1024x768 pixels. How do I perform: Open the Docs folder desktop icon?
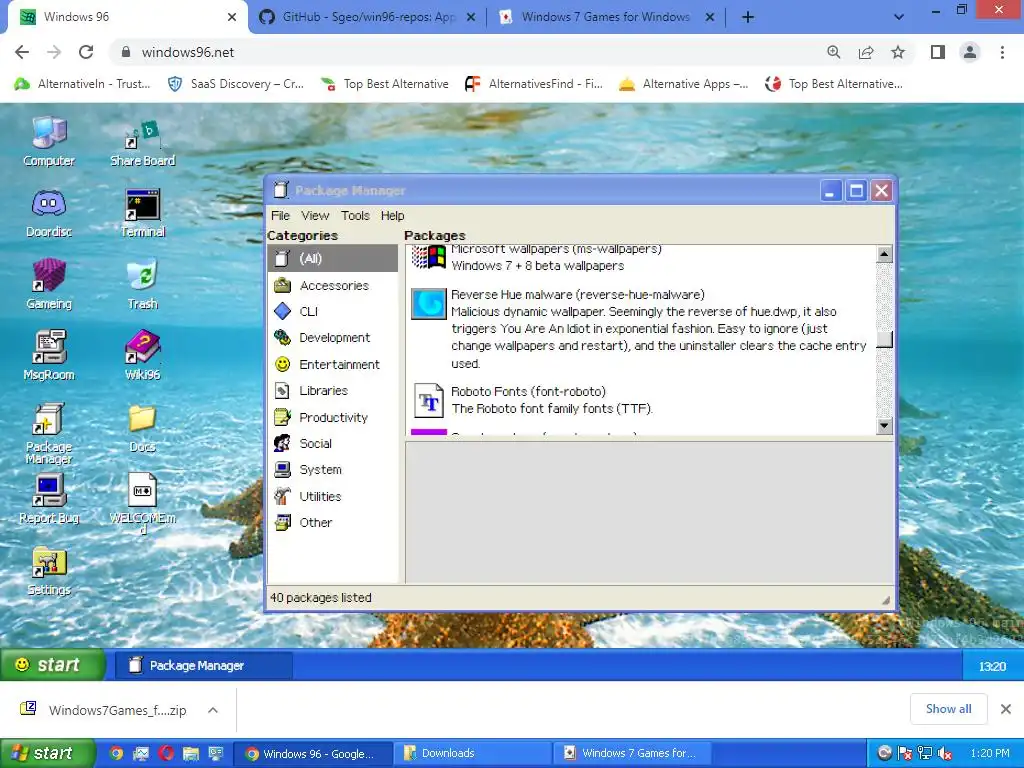(x=142, y=428)
